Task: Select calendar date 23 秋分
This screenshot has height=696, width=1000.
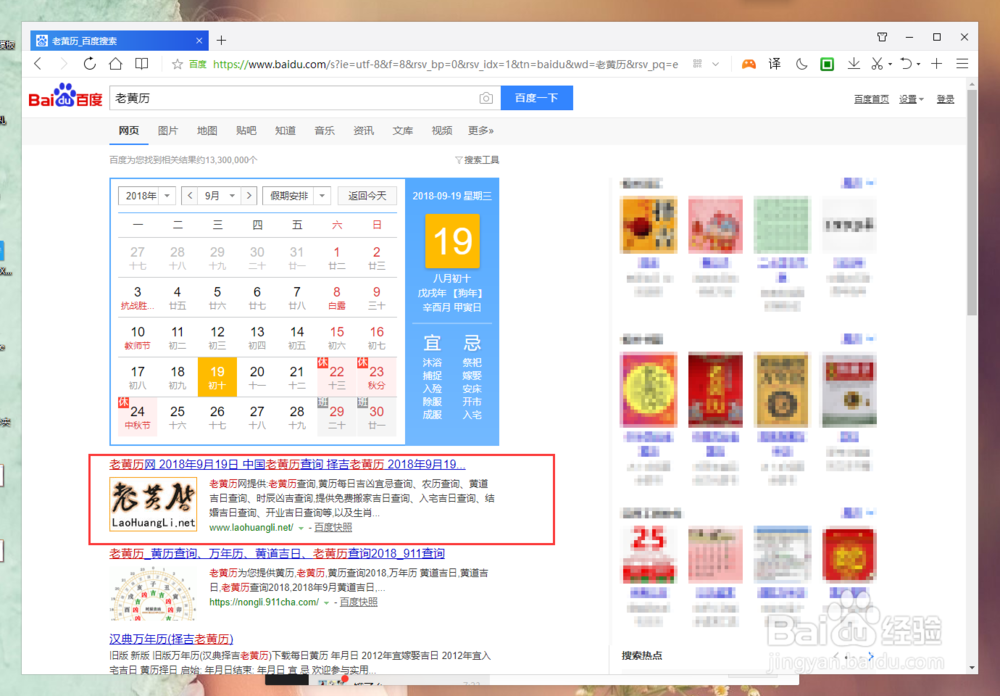Action: pyautogui.click(x=376, y=376)
